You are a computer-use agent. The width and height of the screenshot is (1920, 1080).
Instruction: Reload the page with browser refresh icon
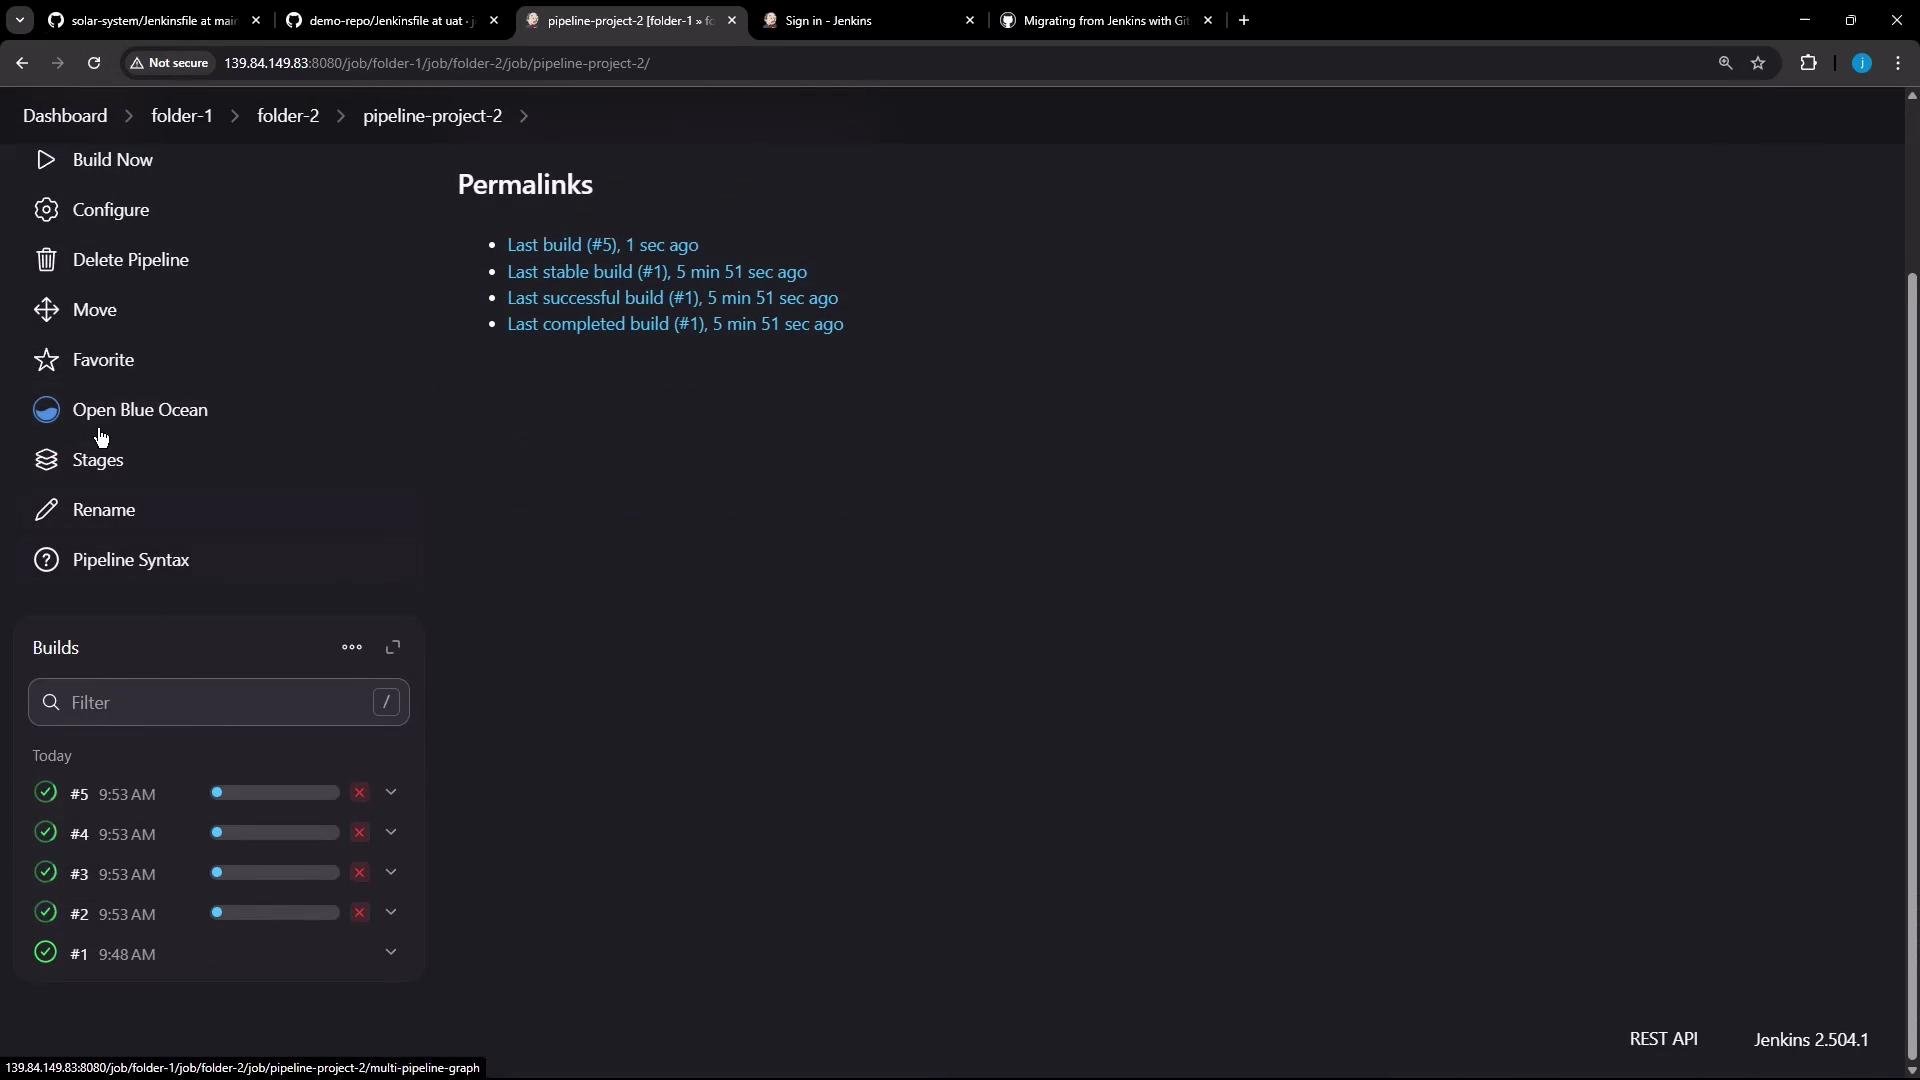[x=94, y=63]
